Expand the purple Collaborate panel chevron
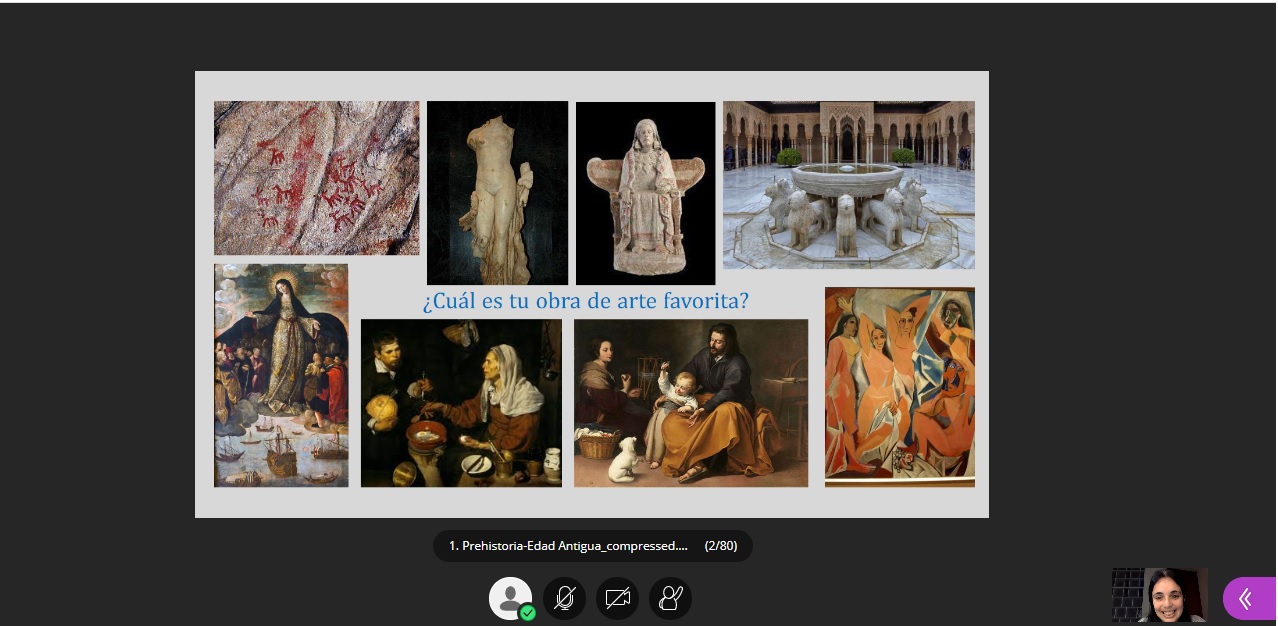 pos(1248,598)
